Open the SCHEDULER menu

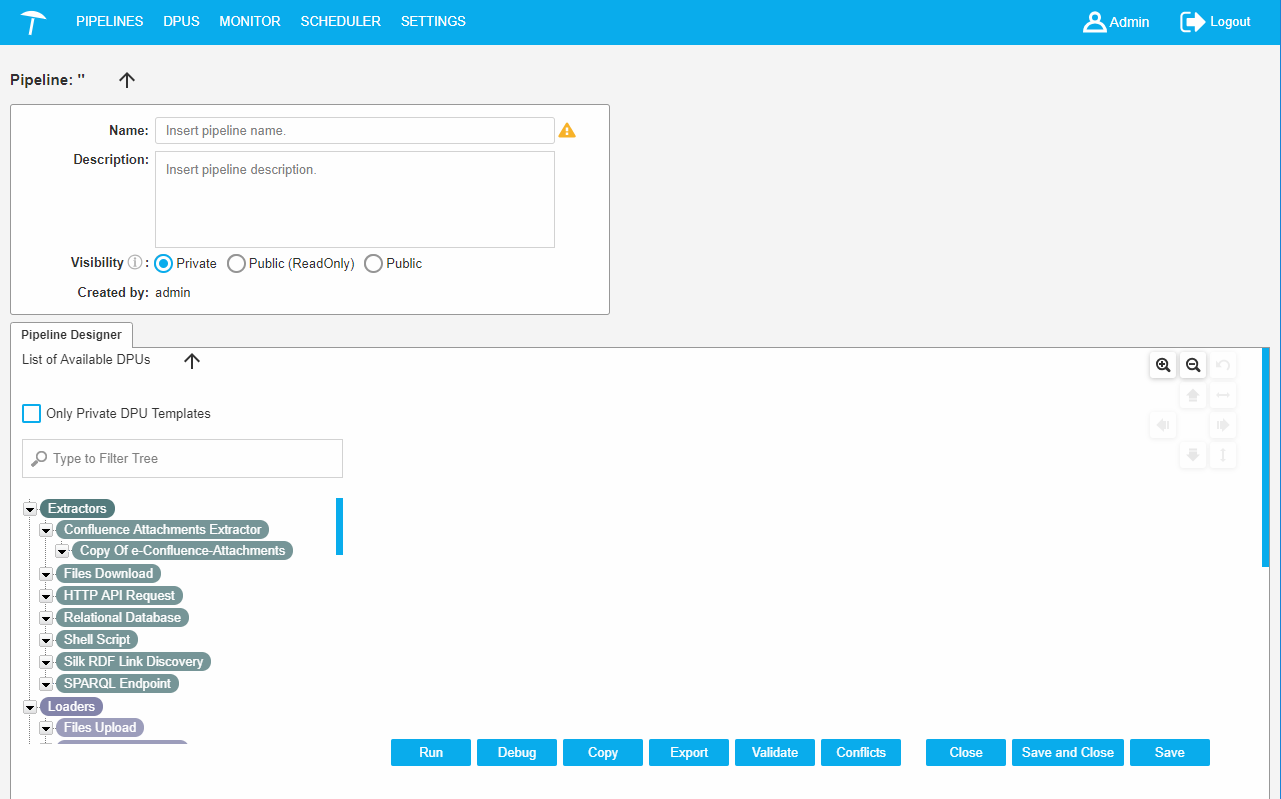pos(340,21)
